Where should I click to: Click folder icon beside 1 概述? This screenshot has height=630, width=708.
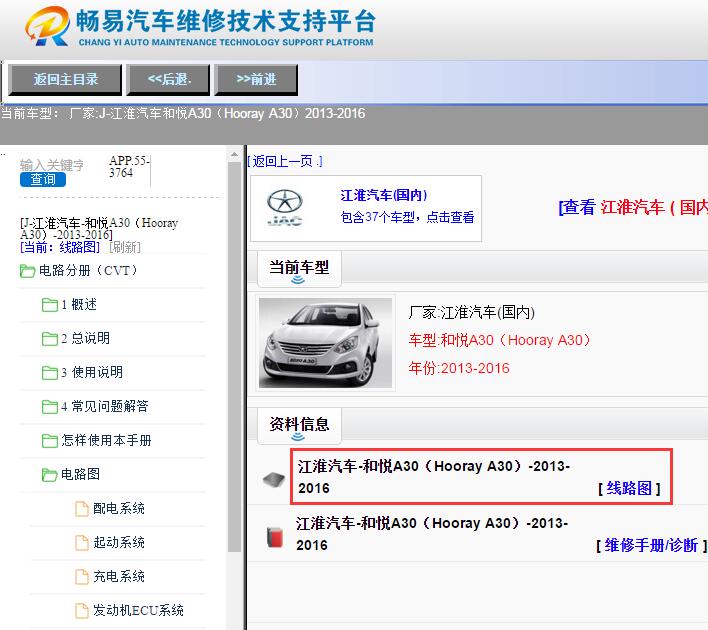(x=50, y=305)
